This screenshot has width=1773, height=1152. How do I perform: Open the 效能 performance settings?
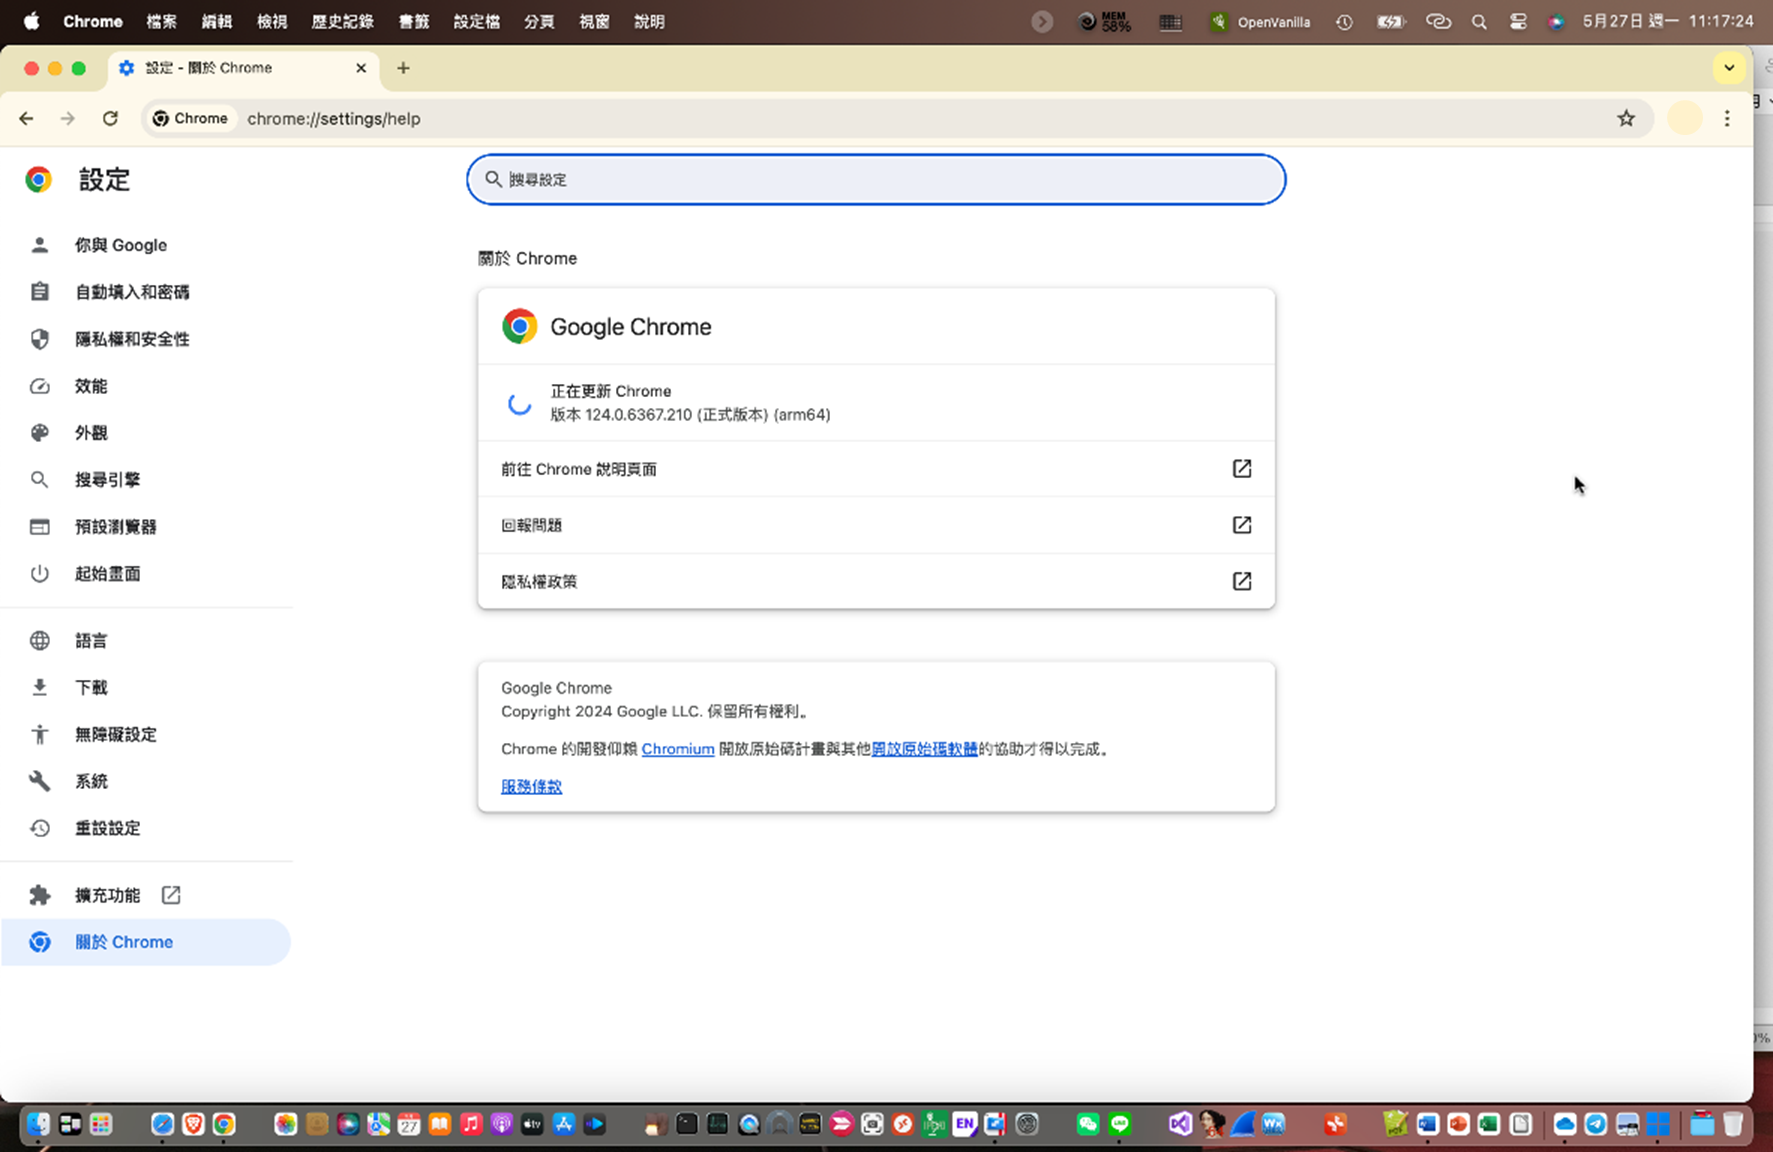coord(90,386)
